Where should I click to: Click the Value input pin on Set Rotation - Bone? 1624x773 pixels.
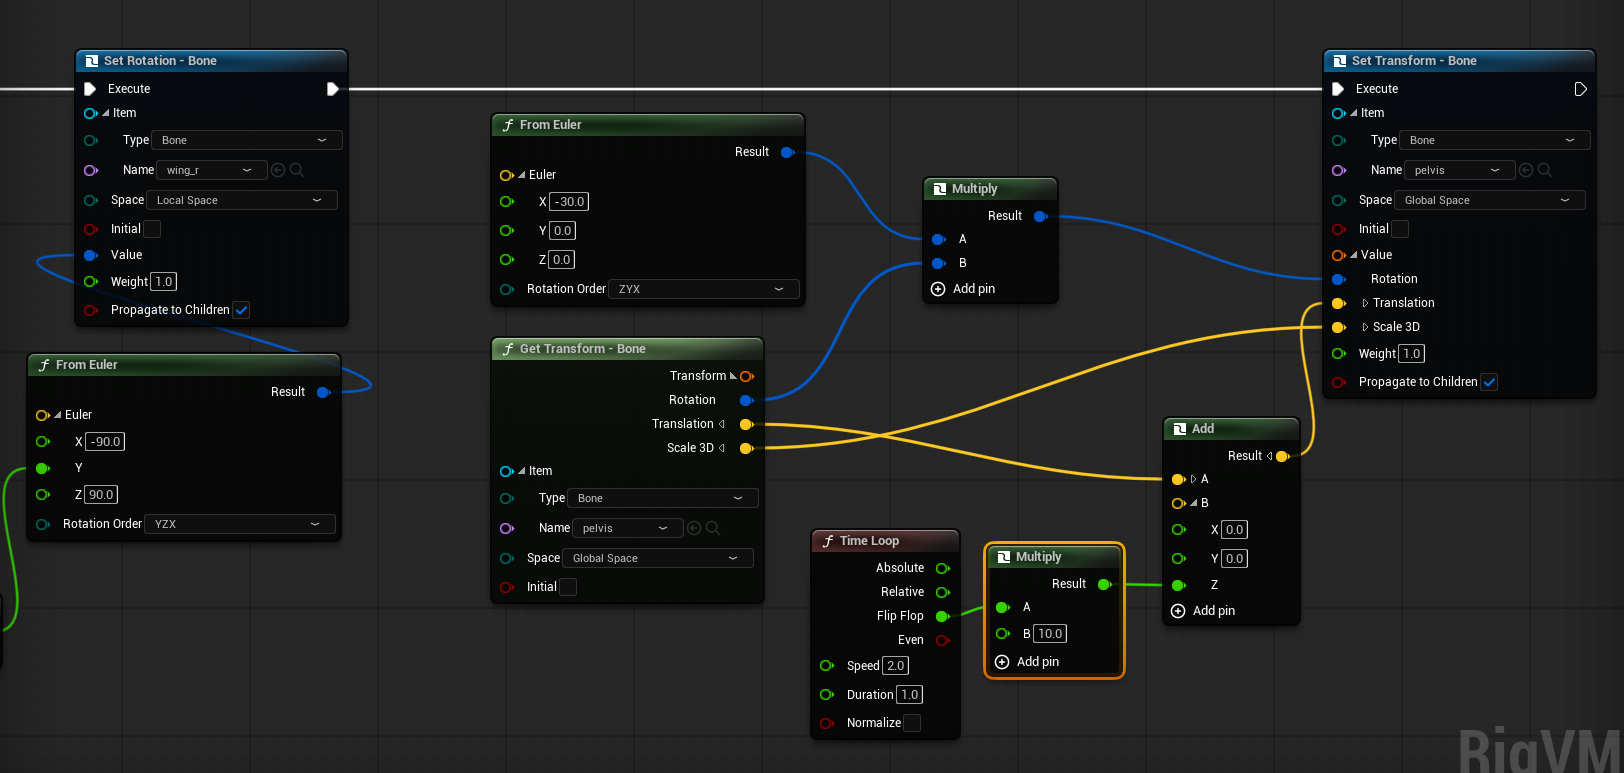pos(91,255)
